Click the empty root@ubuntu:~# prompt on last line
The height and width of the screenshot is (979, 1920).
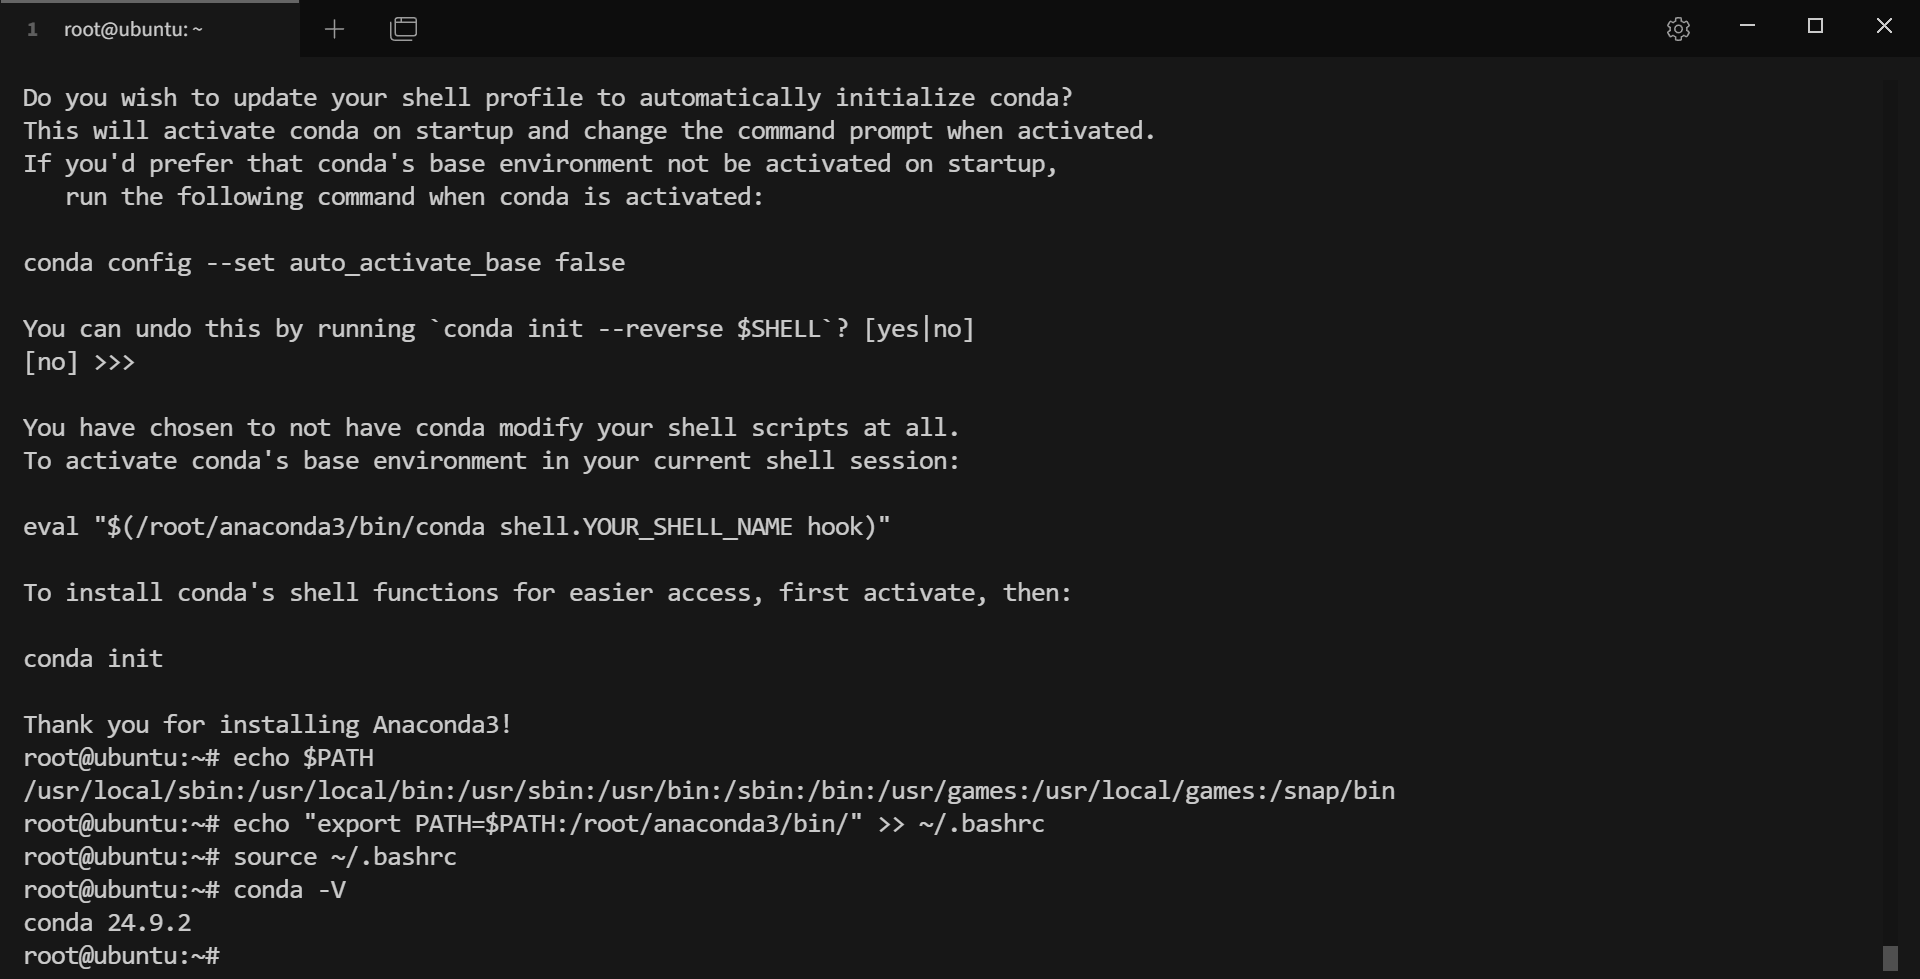tap(121, 956)
